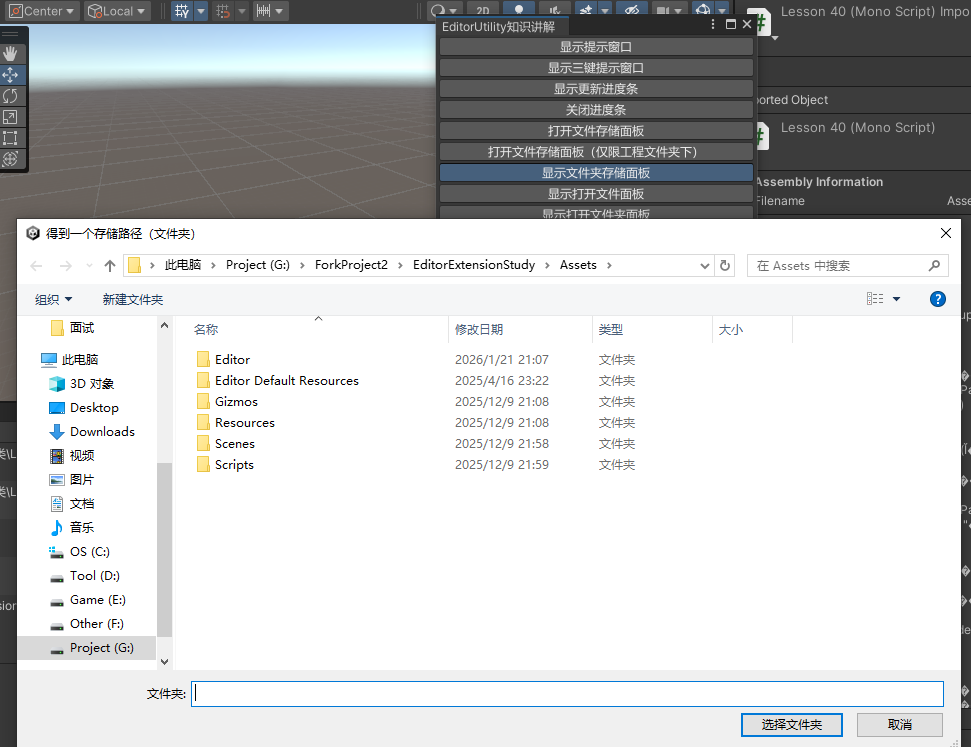971x747 pixels.
Task: Click 新建文件夹 (New folder) in toolbar
Action: pyautogui.click(x=132, y=299)
